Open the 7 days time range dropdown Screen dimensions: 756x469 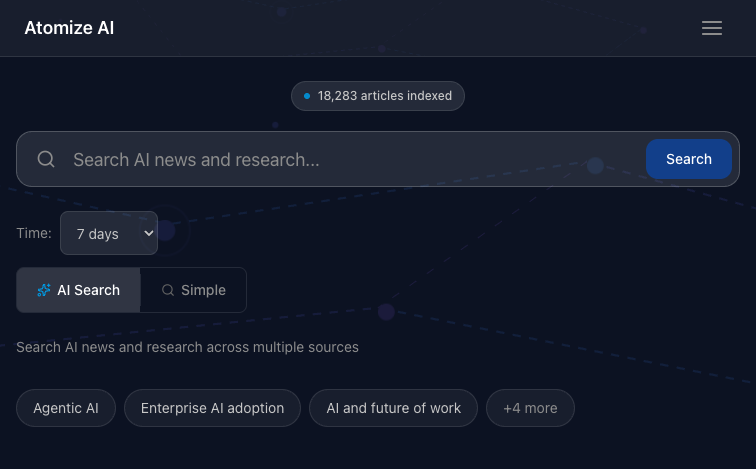coord(108,233)
